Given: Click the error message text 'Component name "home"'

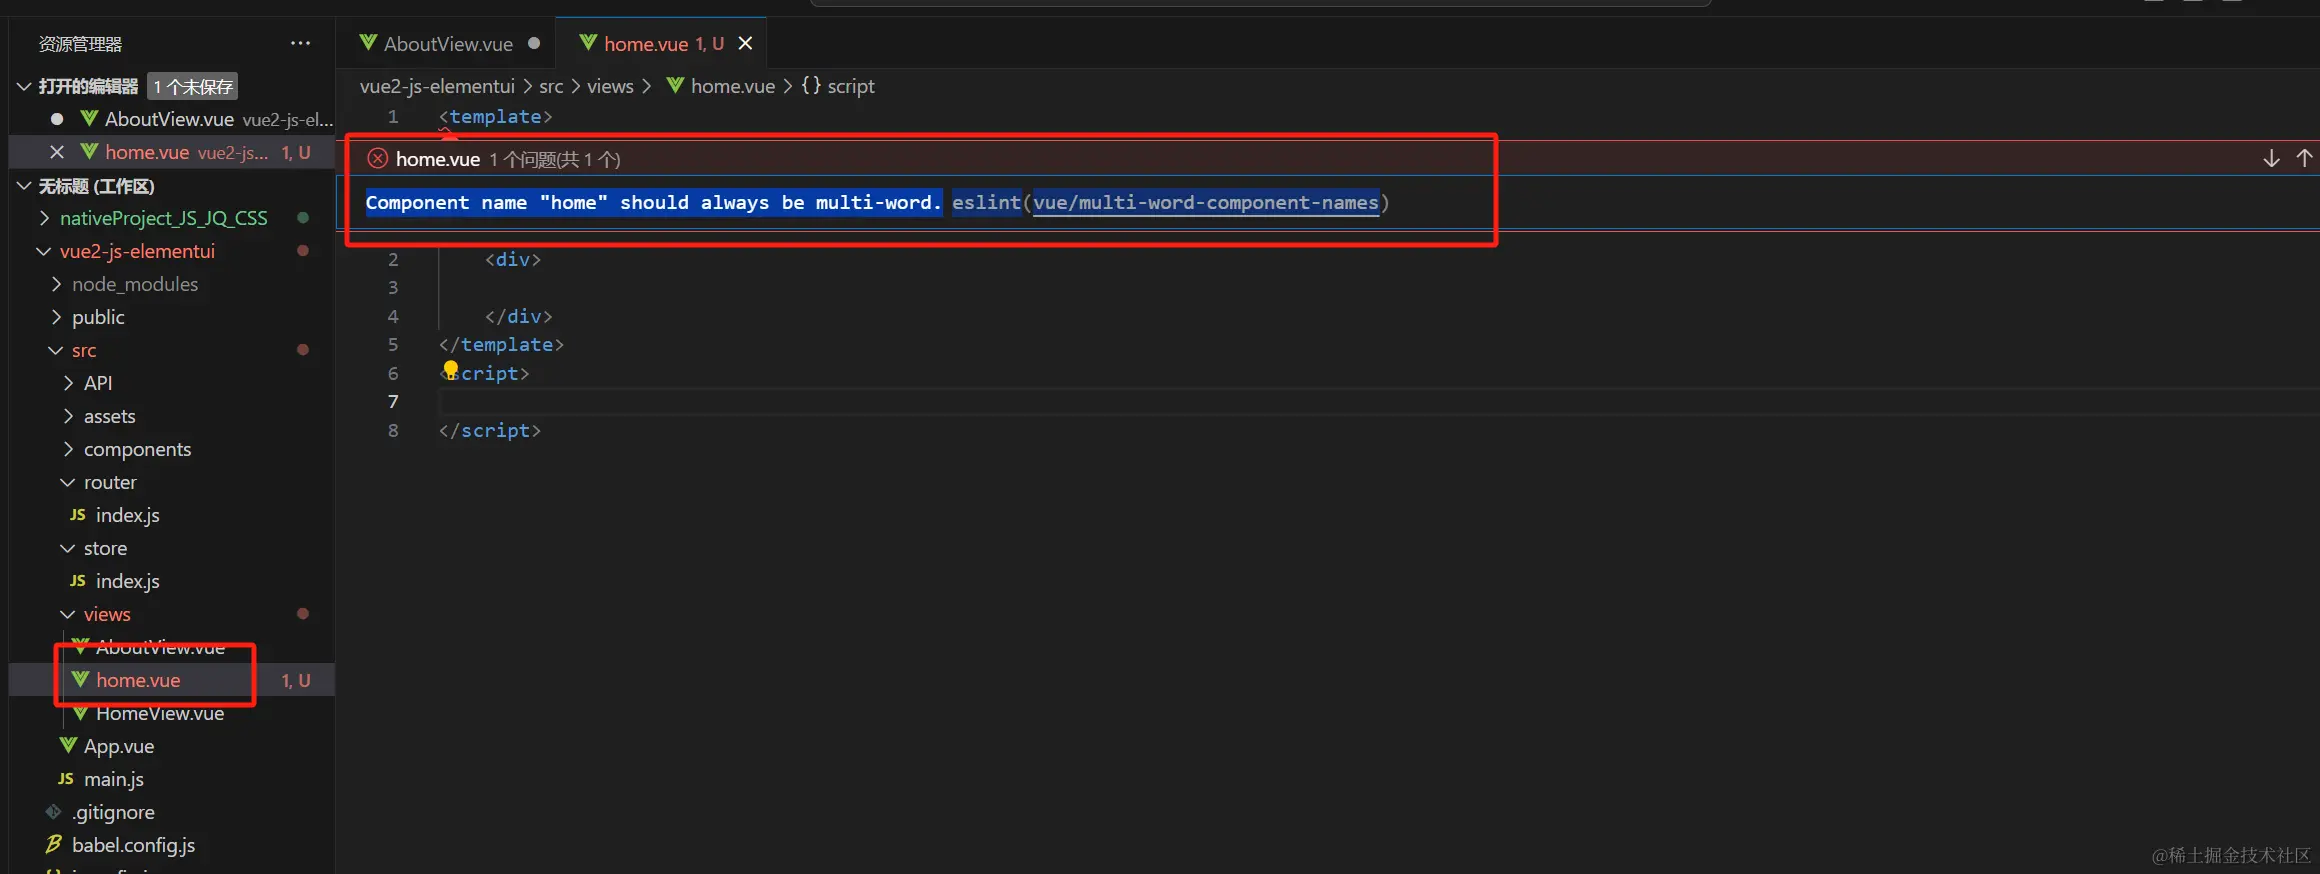Looking at the screenshot, I should point(486,203).
